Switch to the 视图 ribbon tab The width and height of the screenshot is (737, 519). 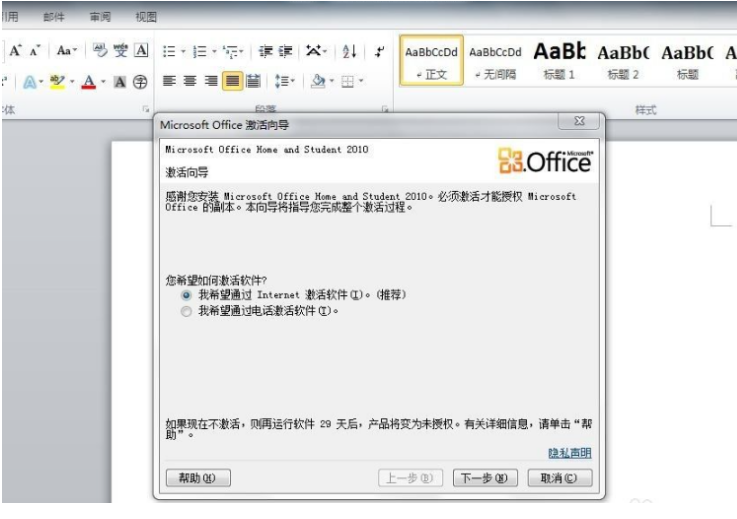(x=146, y=17)
